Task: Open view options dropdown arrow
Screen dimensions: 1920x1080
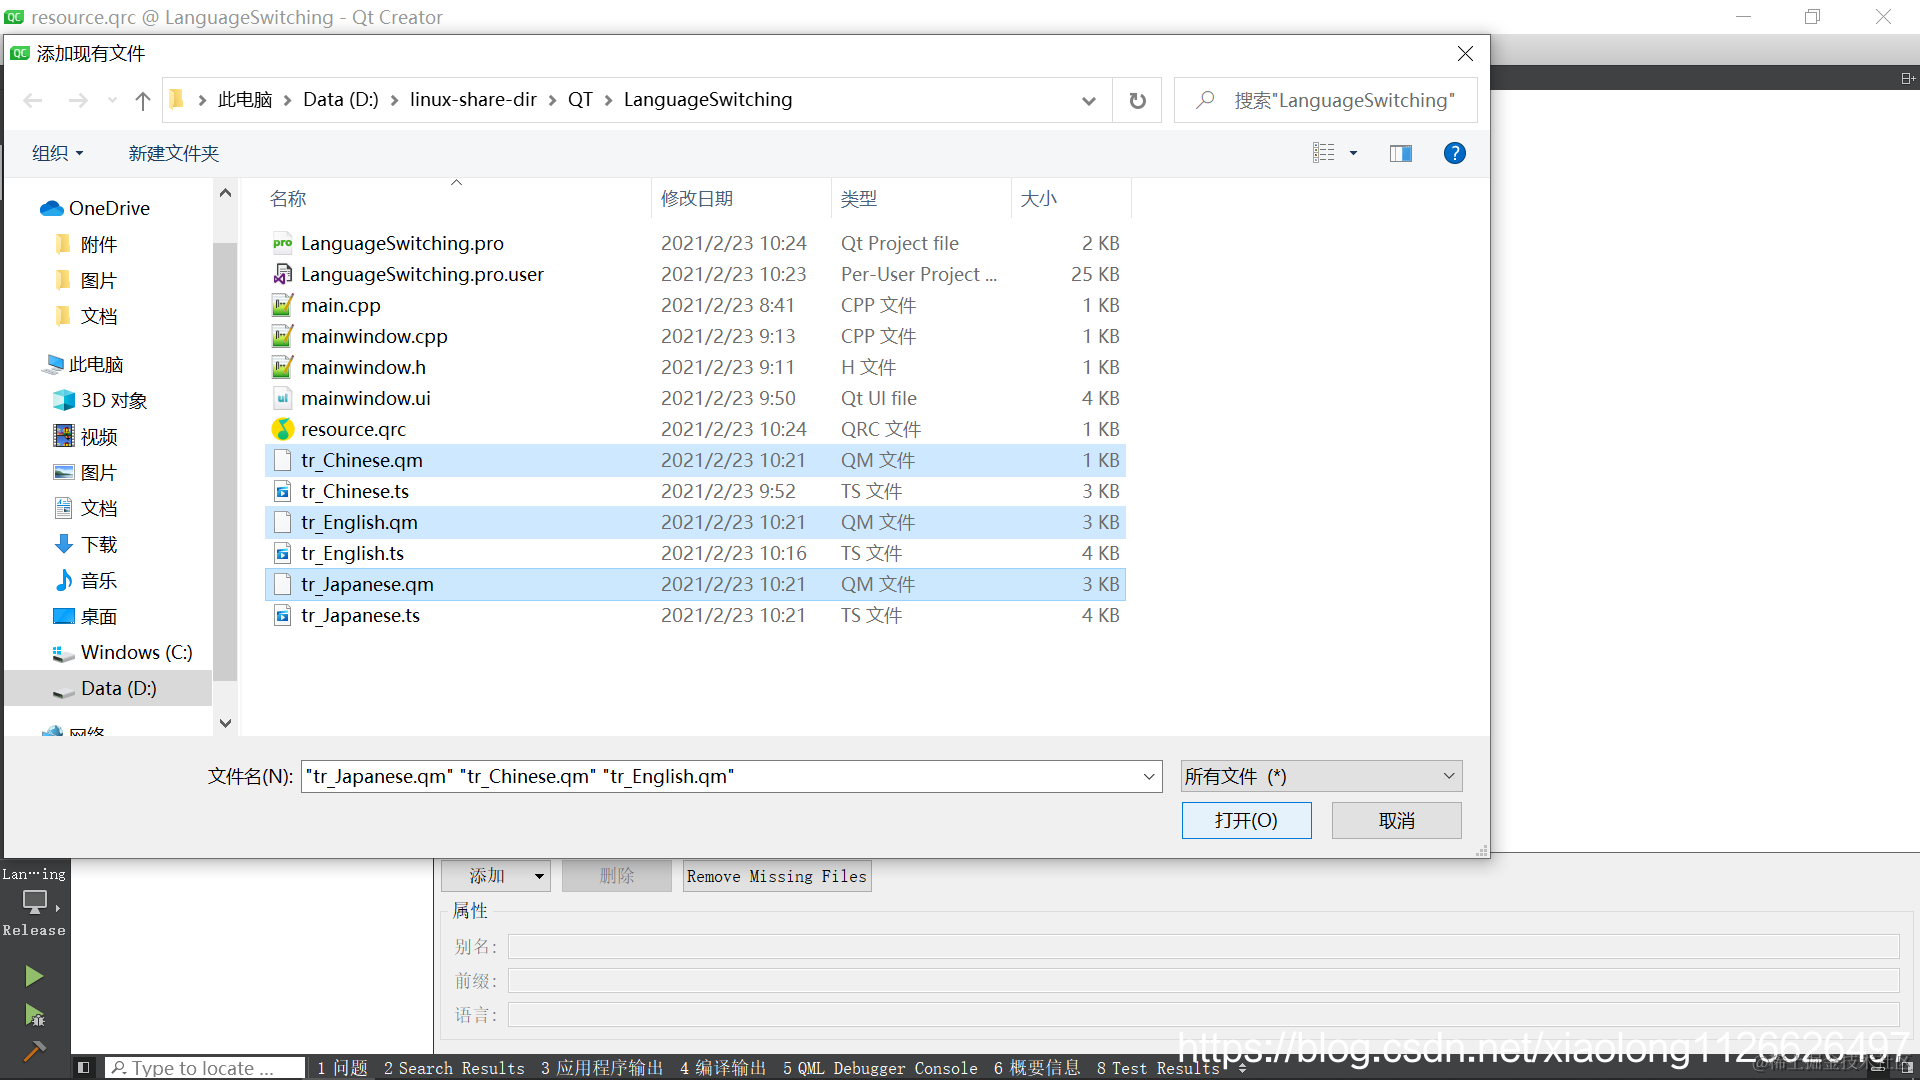Action: click(x=1353, y=153)
